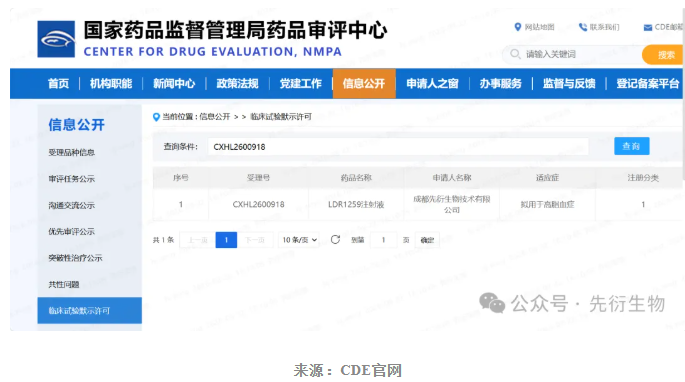Click indication cell 拟用于高脂血症
Image resolution: width=685 pixels, height=382 pixels.
tap(547, 204)
